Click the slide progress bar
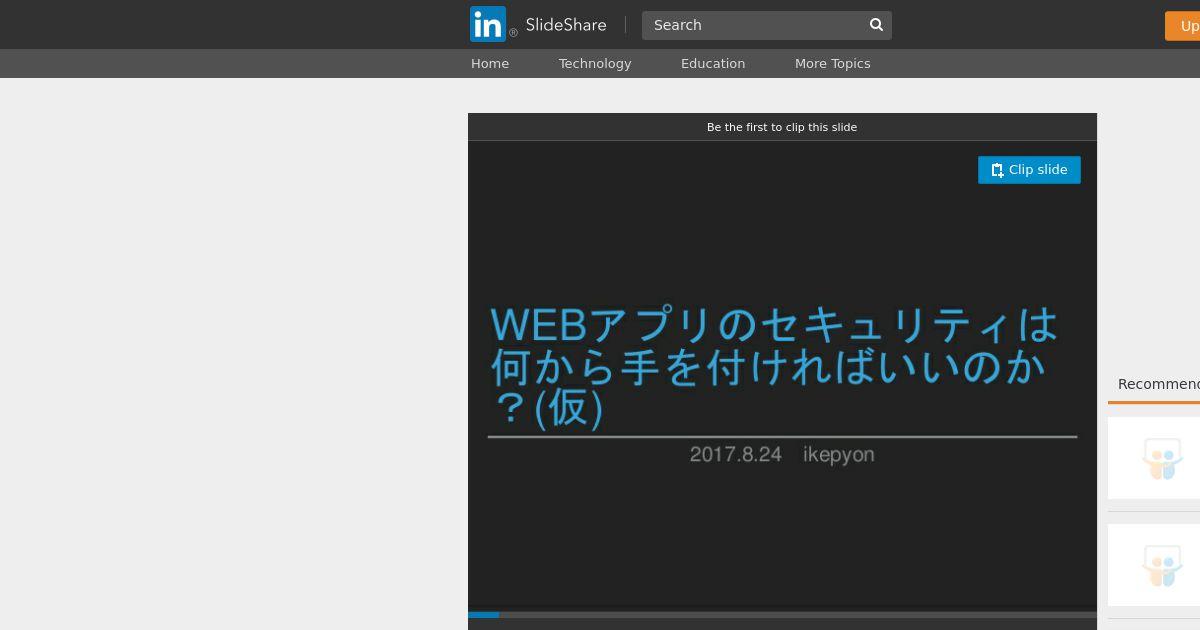 point(782,615)
